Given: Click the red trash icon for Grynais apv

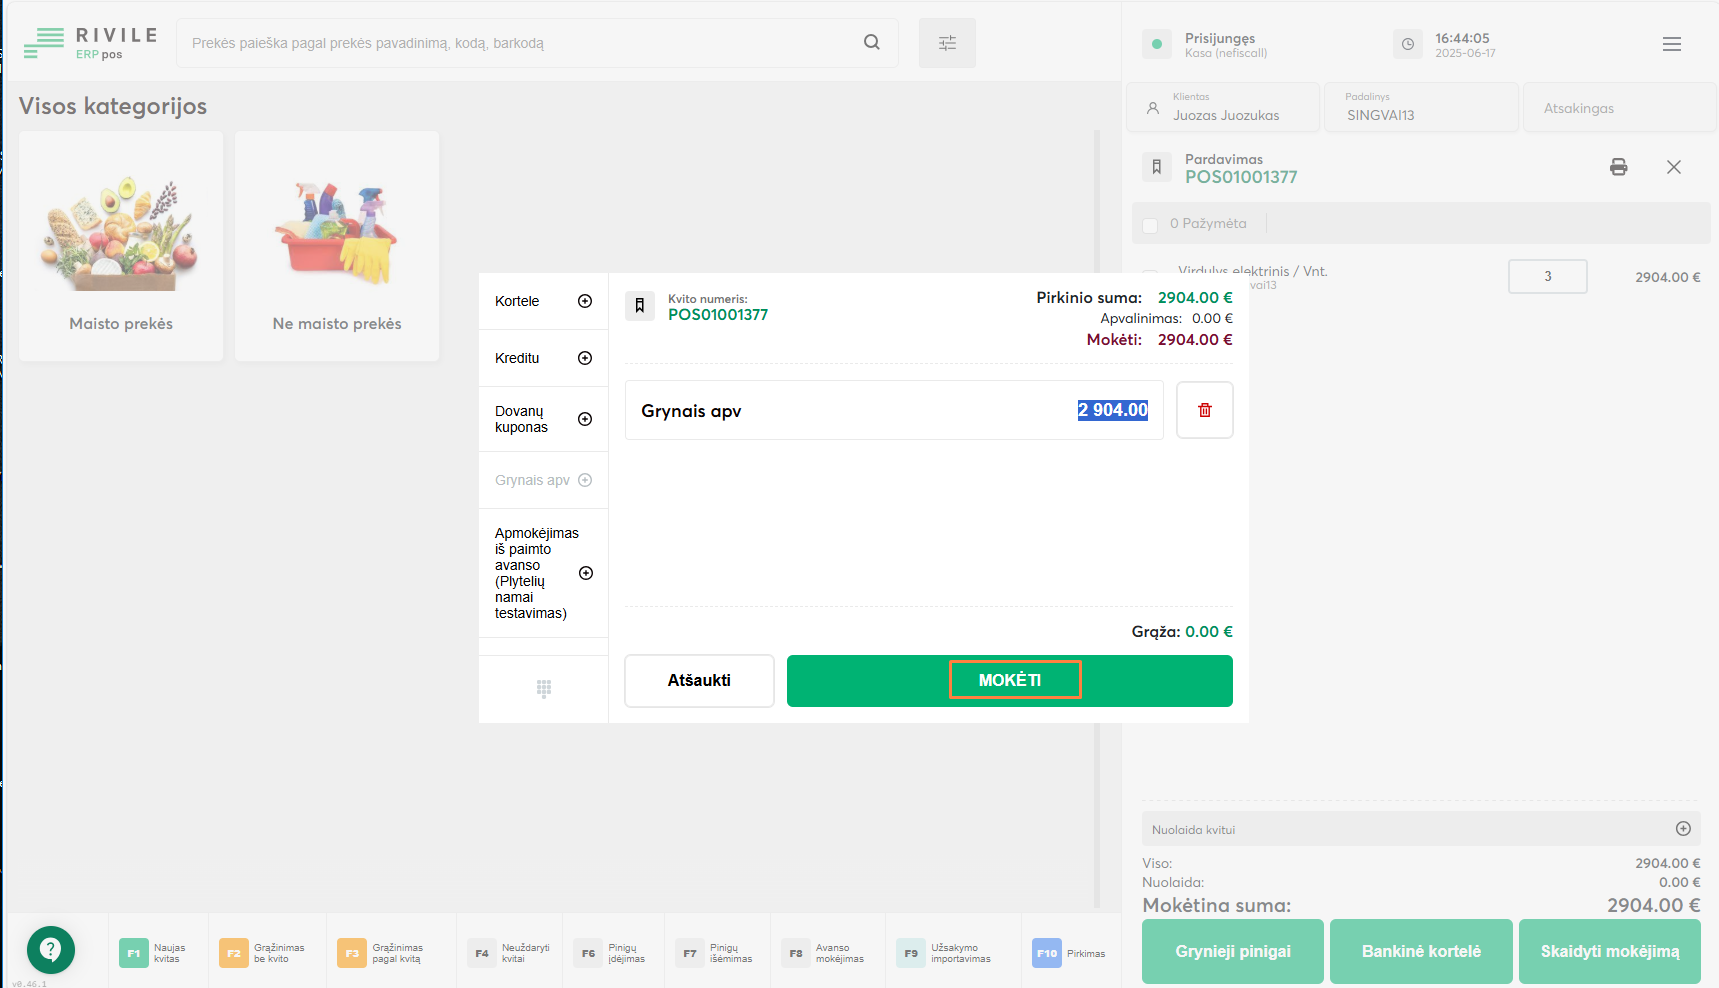Looking at the screenshot, I should point(1204,410).
